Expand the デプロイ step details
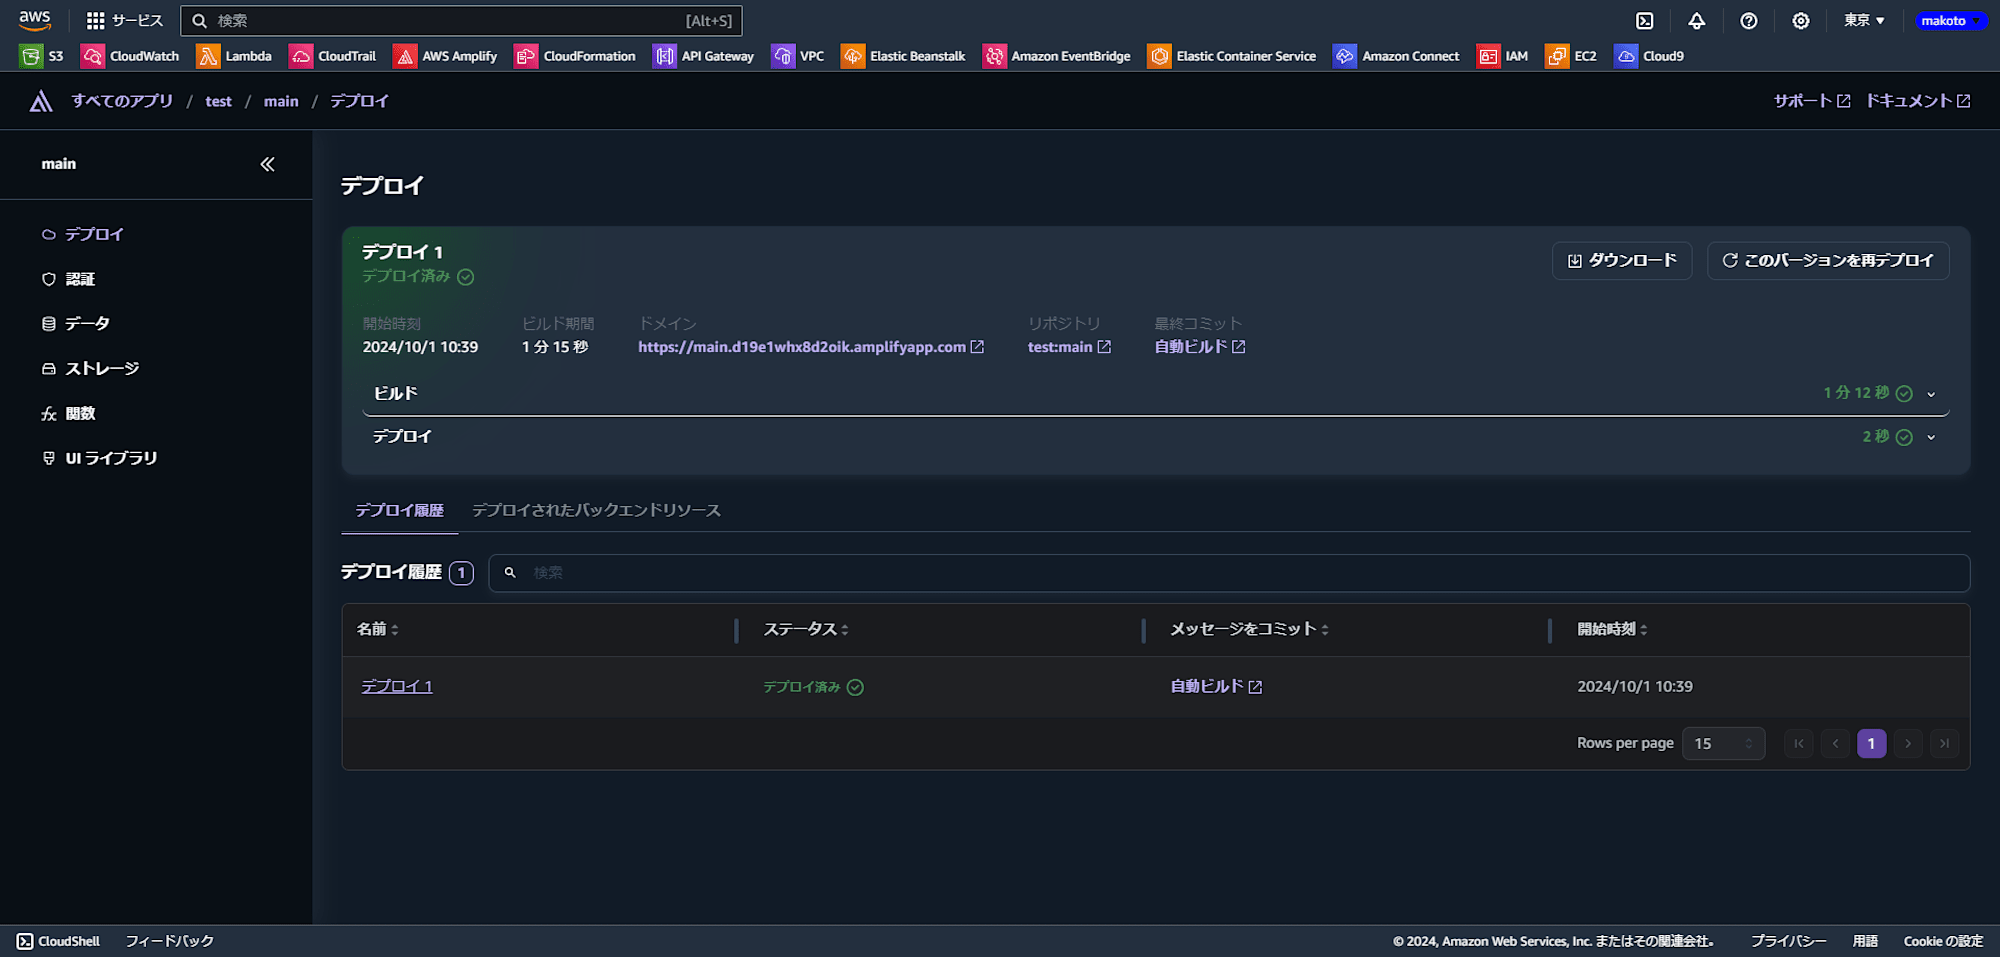 (1931, 437)
